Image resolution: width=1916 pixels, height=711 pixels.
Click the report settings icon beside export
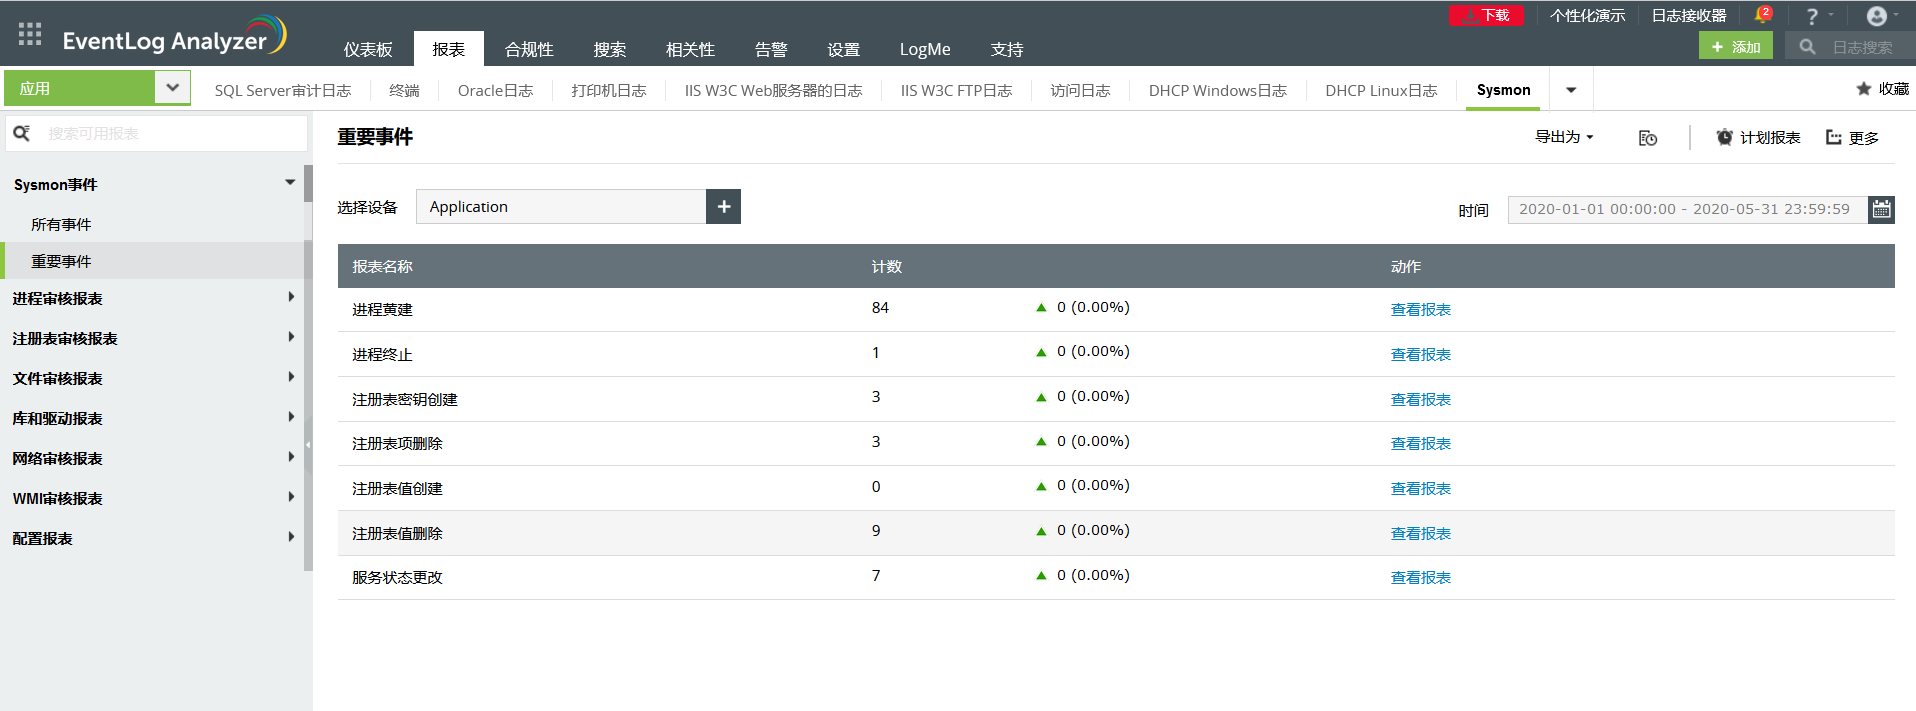click(x=1648, y=138)
